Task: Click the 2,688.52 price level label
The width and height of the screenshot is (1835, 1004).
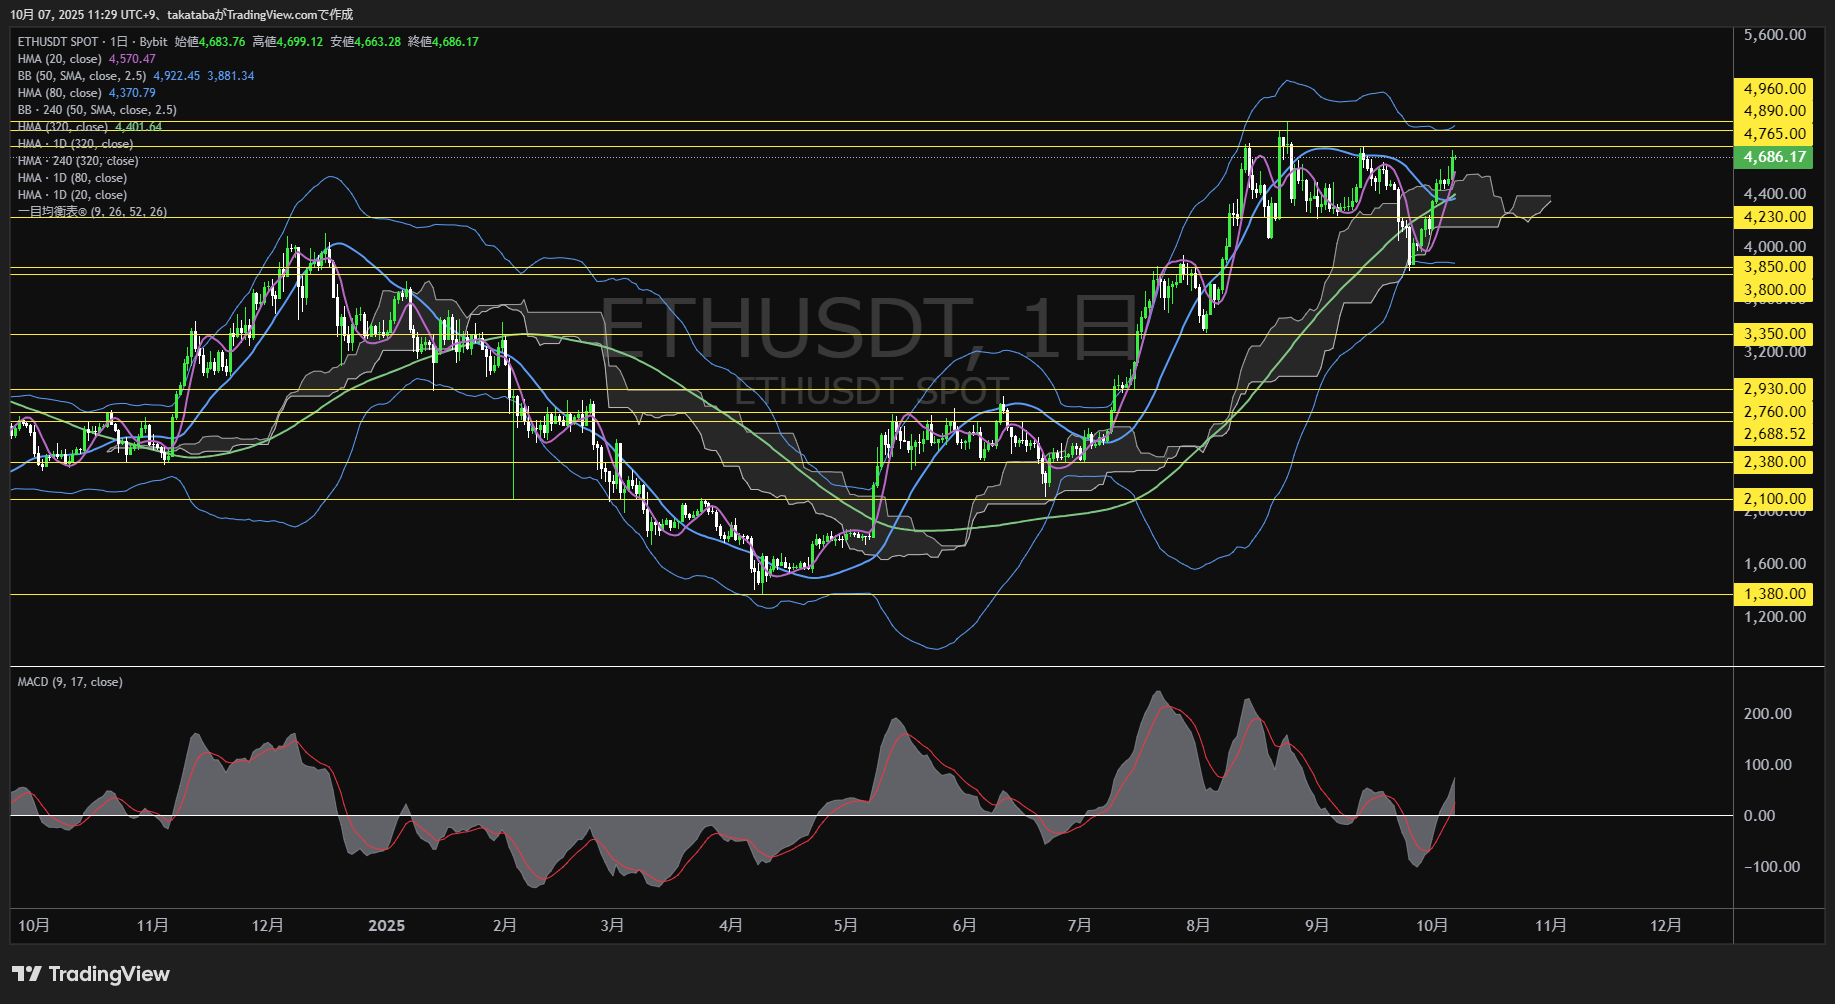Action: (x=1774, y=434)
